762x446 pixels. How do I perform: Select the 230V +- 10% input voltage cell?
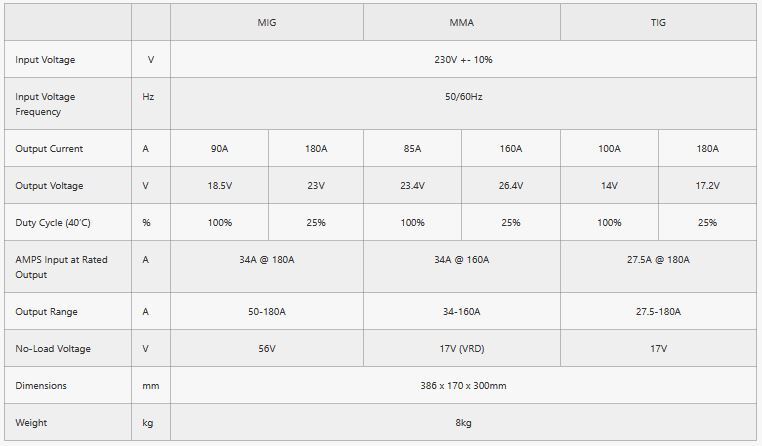(463, 59)
